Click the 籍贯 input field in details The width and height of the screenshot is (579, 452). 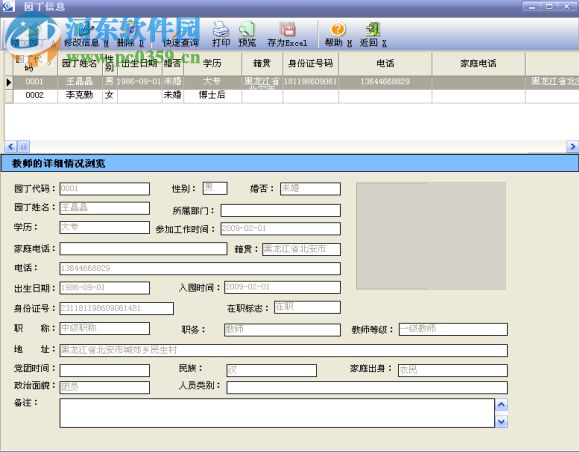coord(301,249)
